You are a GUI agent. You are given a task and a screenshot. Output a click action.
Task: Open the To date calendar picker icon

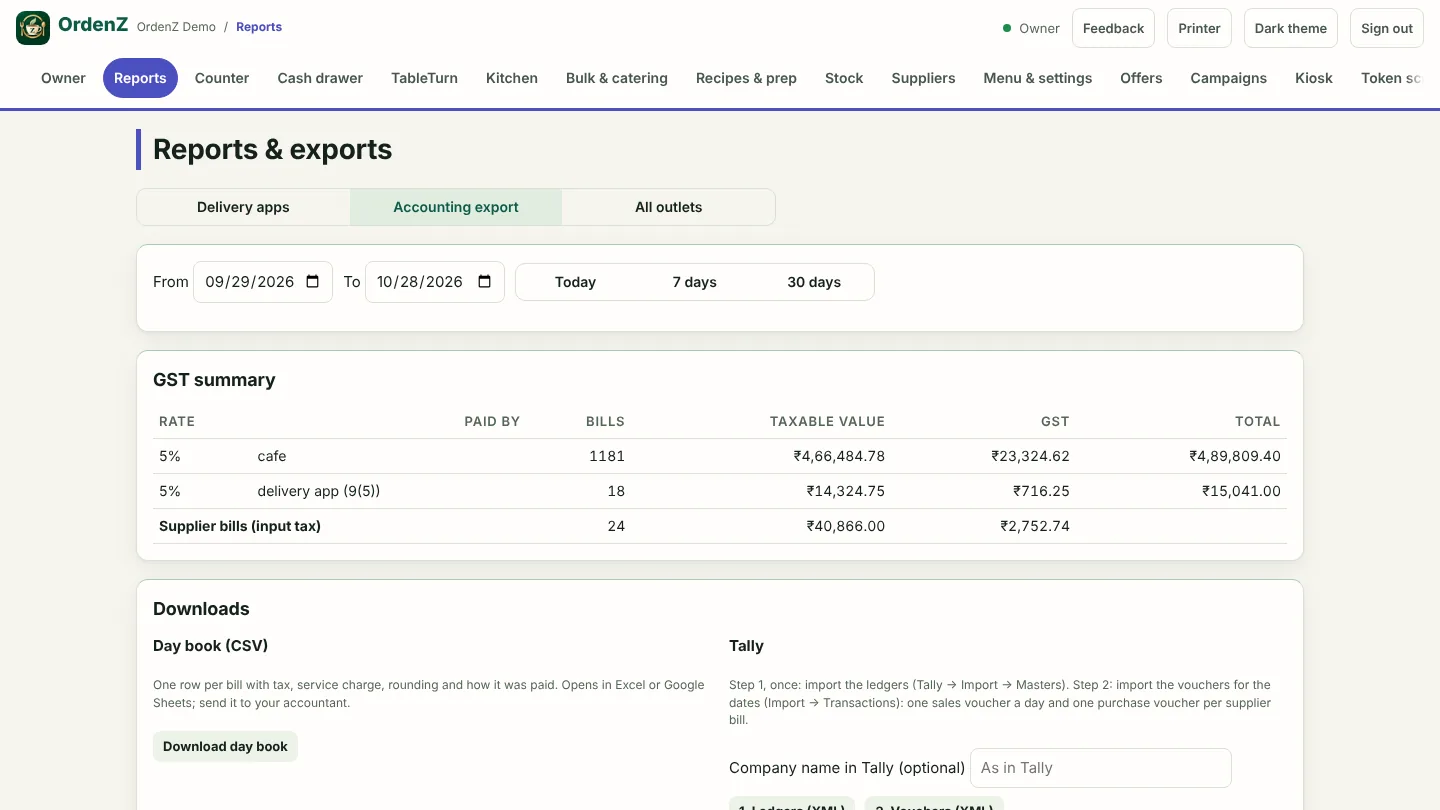click(x=485, y=282)
